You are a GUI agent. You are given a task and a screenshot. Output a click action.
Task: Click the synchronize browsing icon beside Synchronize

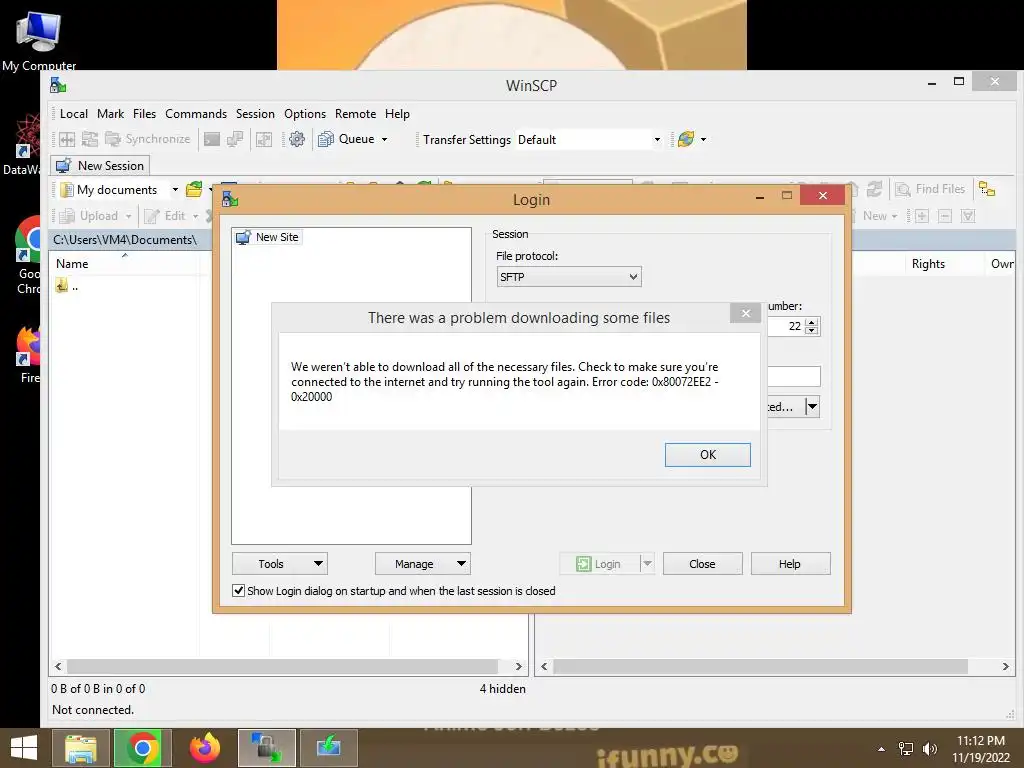coord(89,139)
